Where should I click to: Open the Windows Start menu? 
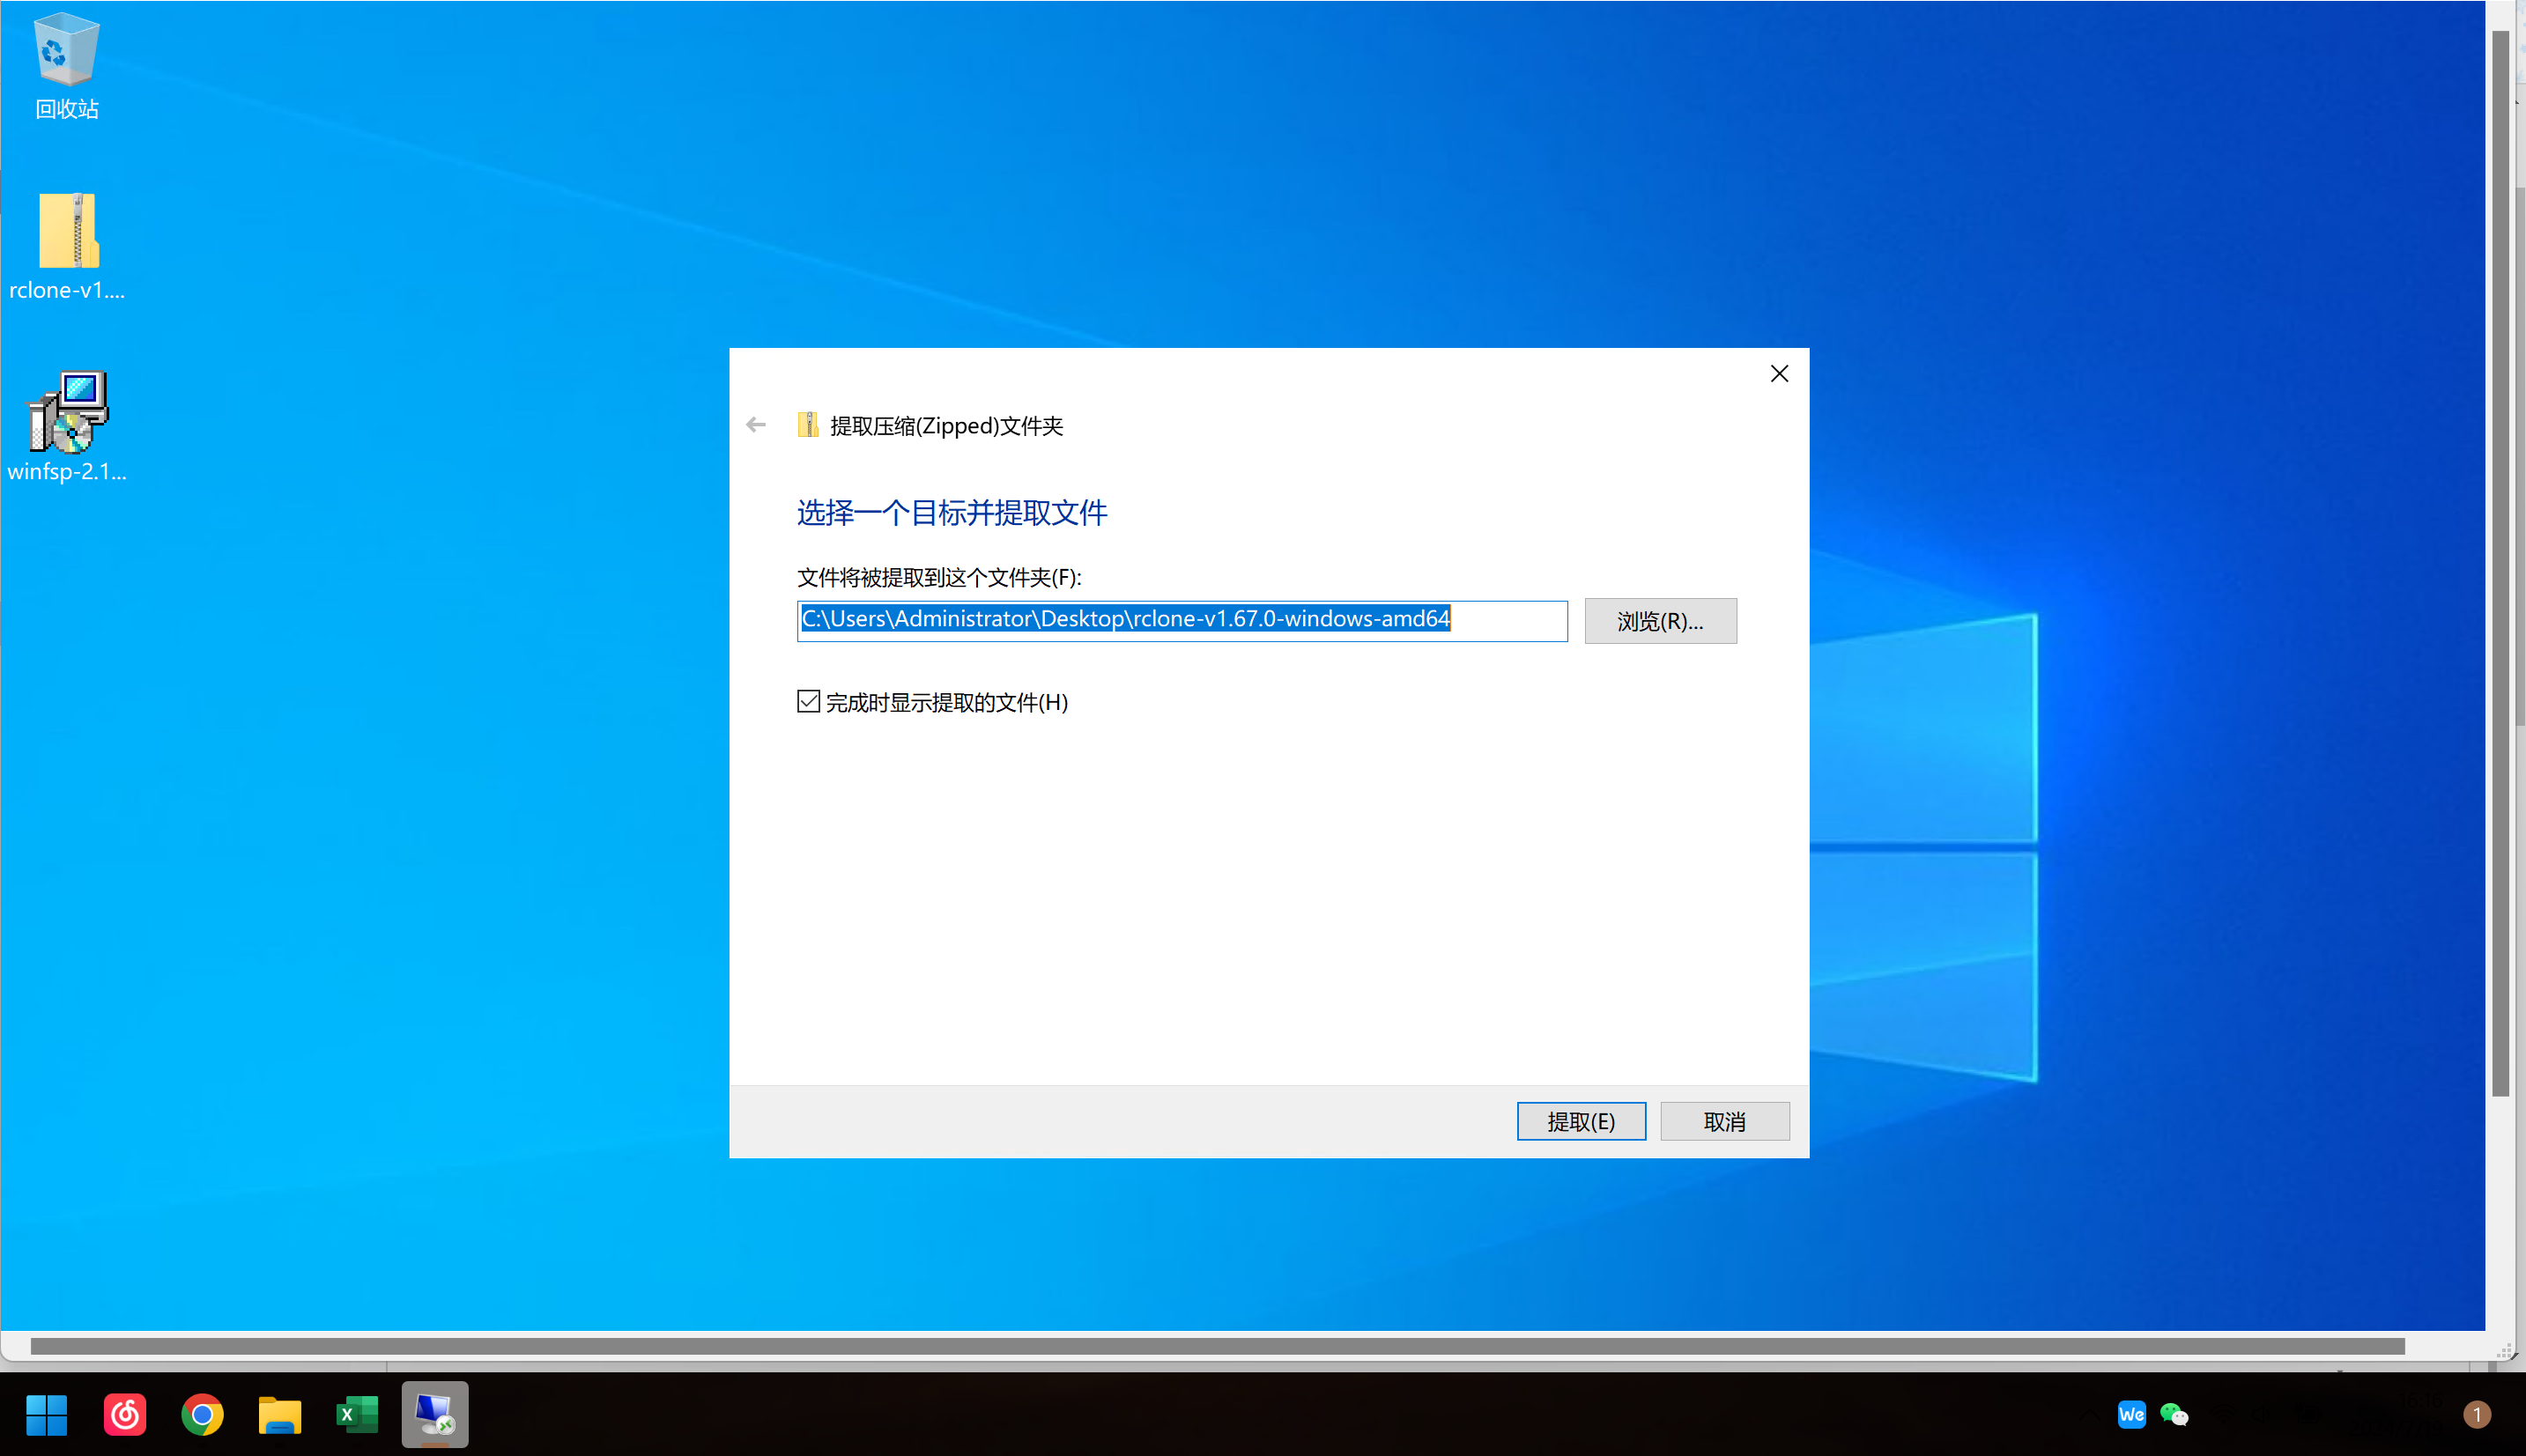(x=46, y=1414)
